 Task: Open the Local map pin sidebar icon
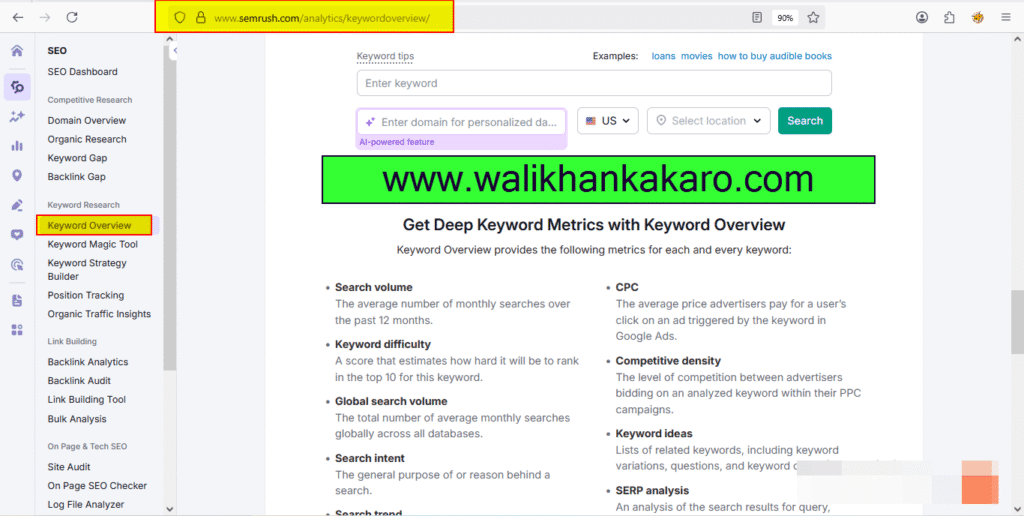click(17, 175)
